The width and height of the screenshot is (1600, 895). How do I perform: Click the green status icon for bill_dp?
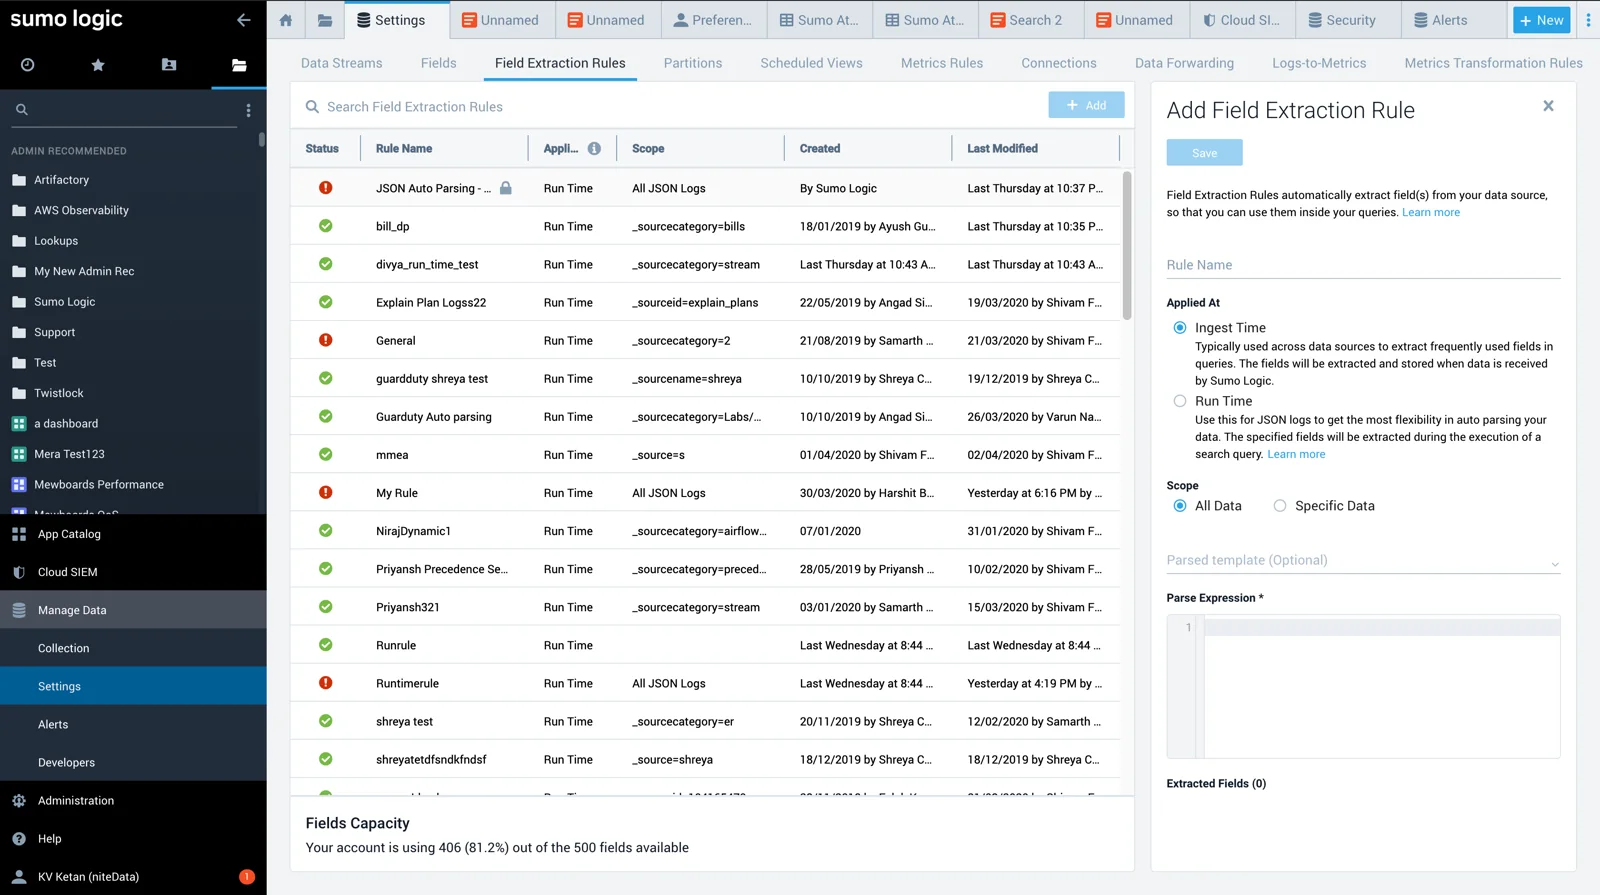click(325, 226)
